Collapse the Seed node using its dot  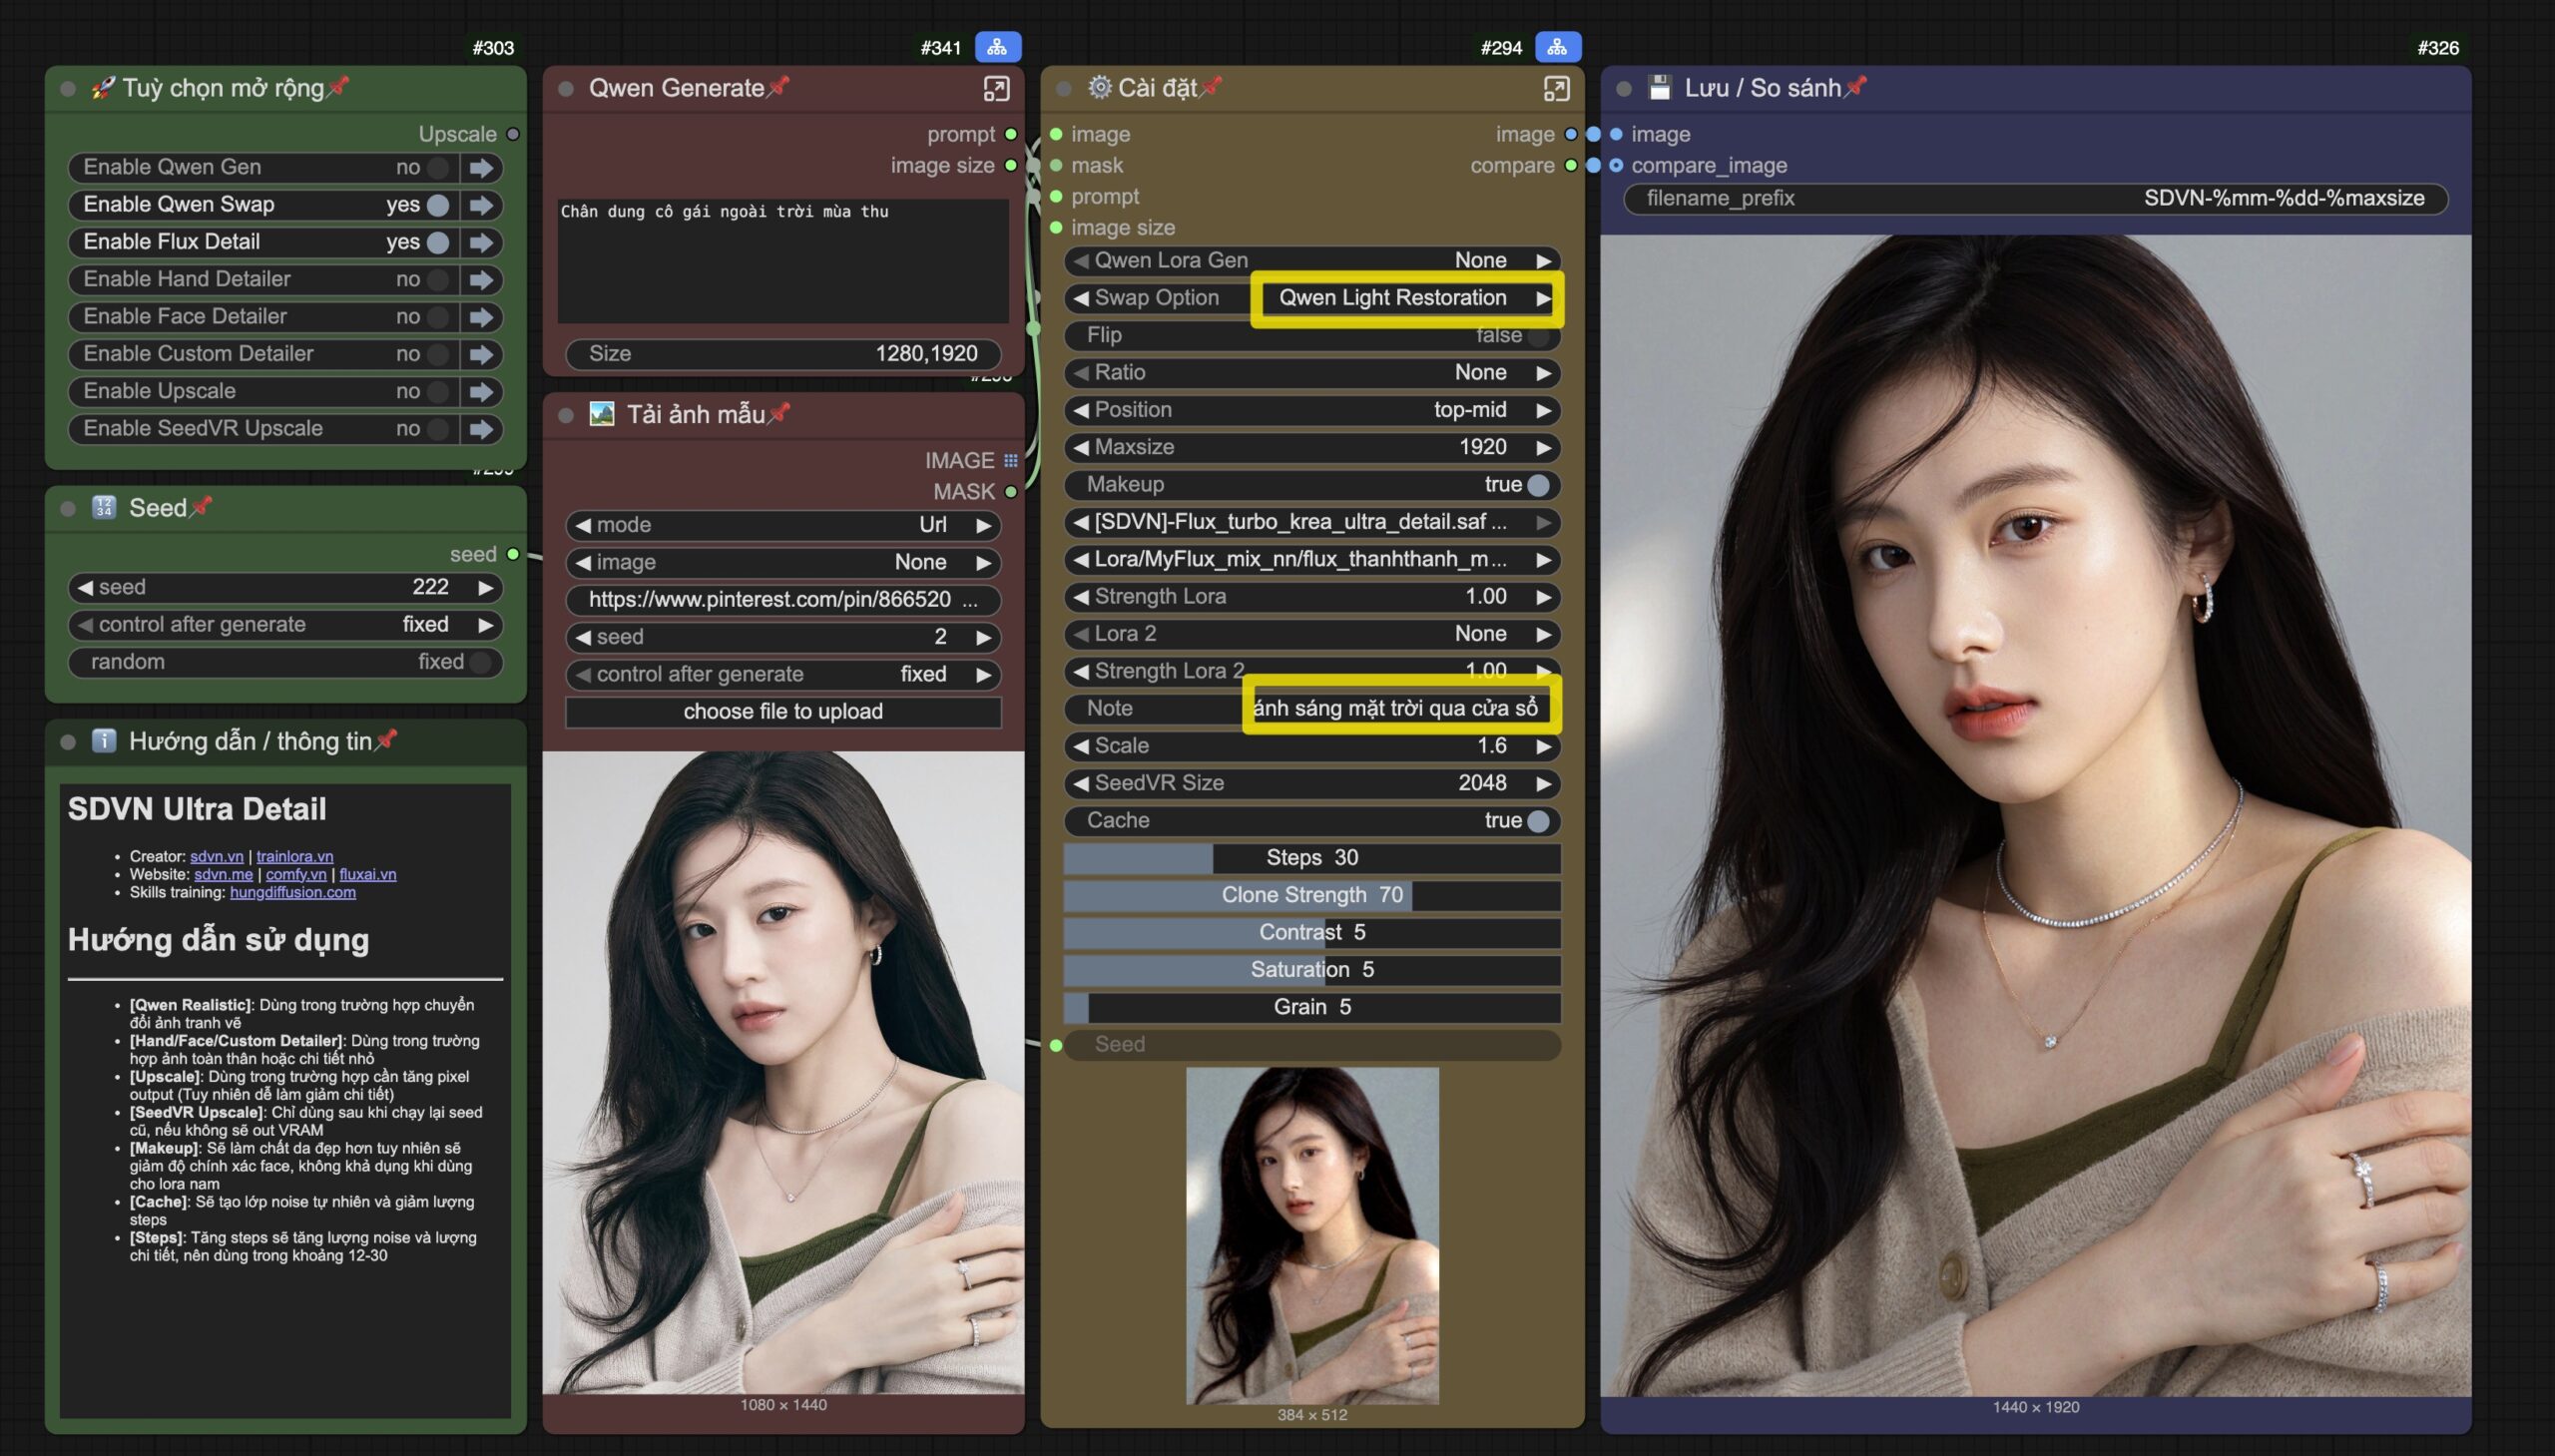[x=68, y=509]
